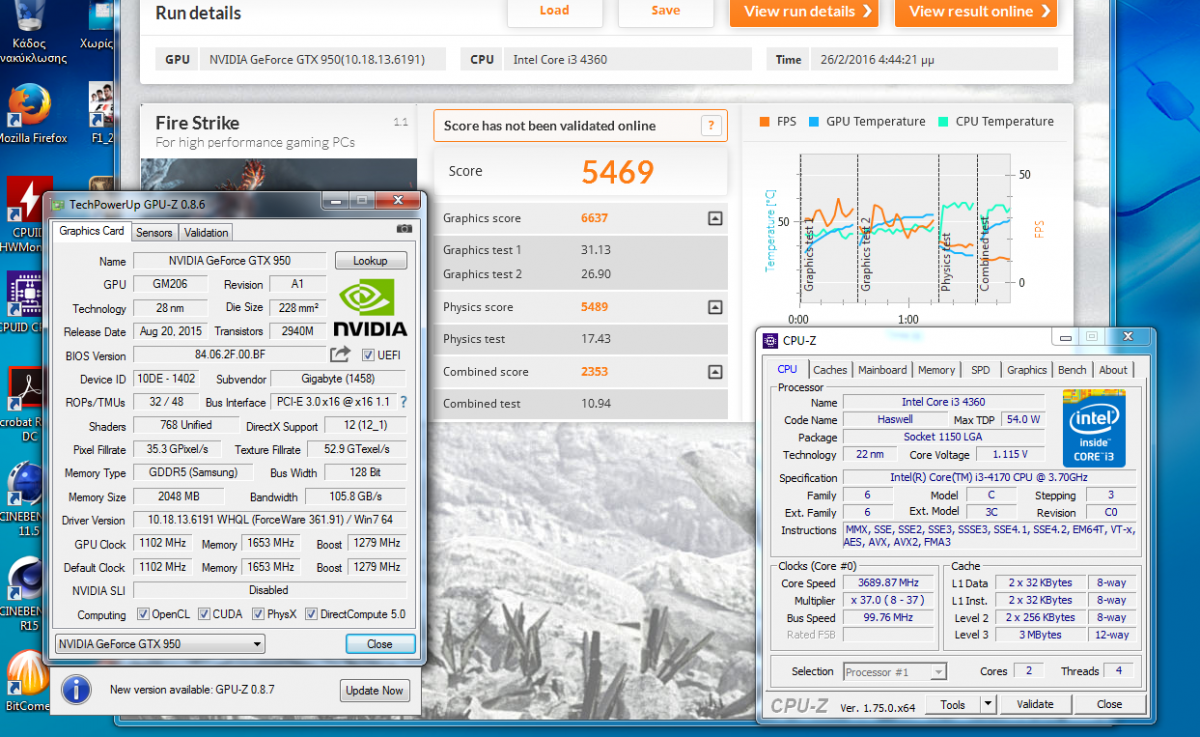Switch to the Caches tab in CPU-Z
The width and height of the screenshot is (1200, 737).
(x=830, y=370)
